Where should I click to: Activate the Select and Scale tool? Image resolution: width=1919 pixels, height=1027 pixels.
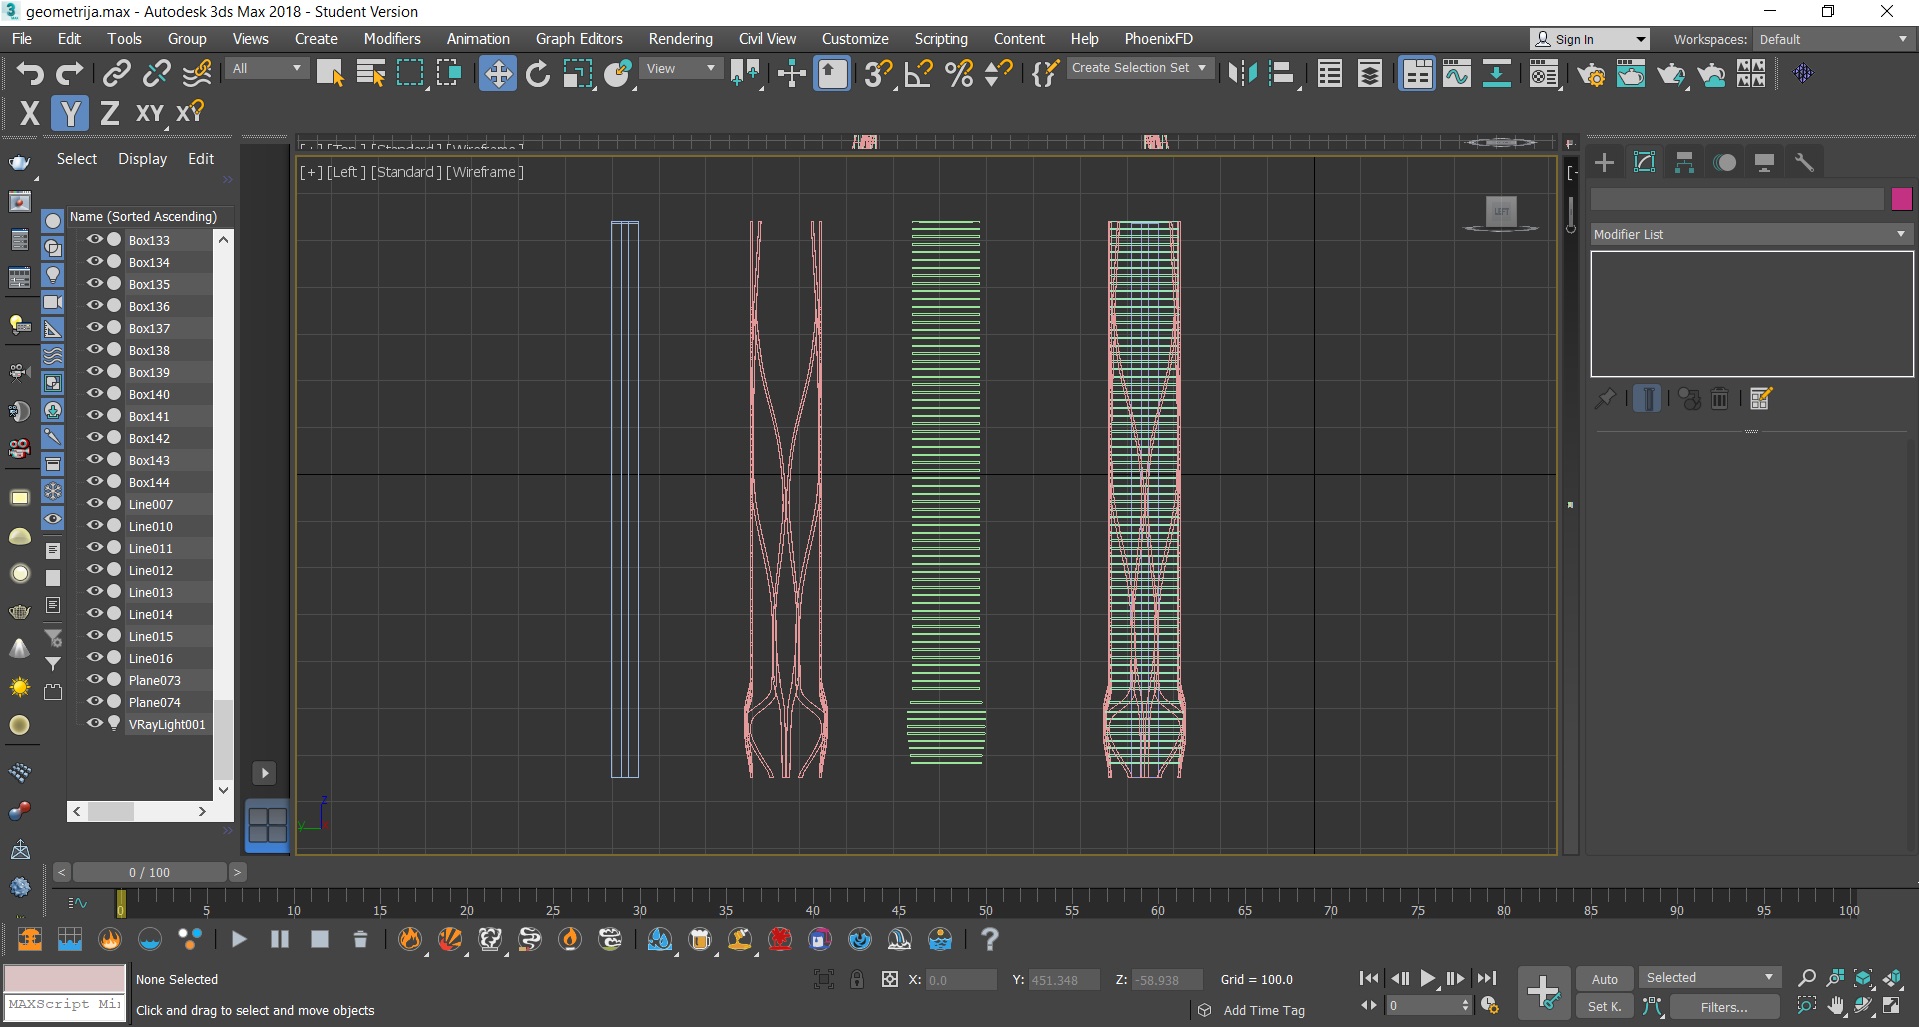click(578, 74)
